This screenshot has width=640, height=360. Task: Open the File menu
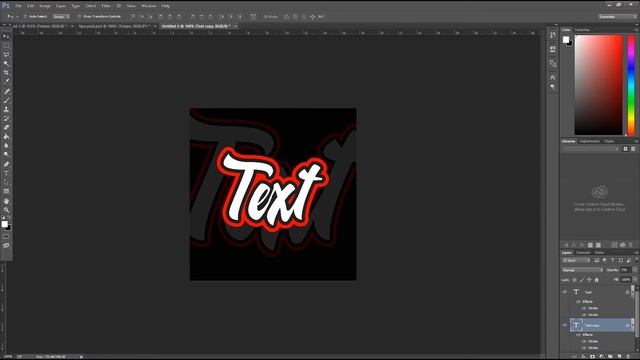click(18, 6)
